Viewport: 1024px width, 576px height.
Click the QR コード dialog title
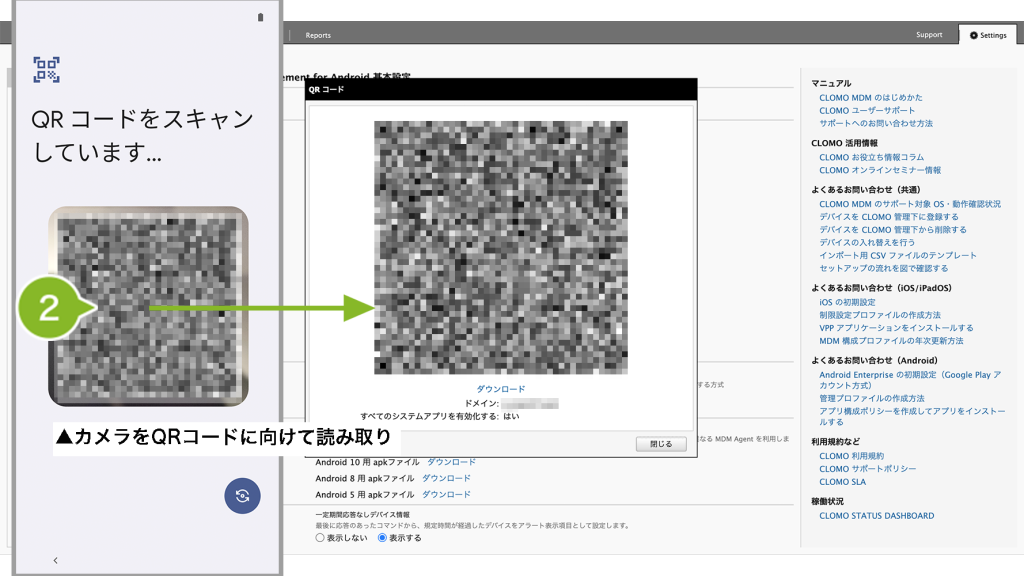tap(327, 89)
